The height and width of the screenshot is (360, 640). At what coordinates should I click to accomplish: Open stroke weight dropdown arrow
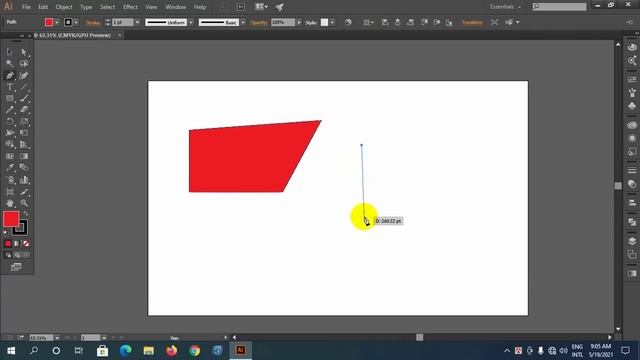click(137, 22)
